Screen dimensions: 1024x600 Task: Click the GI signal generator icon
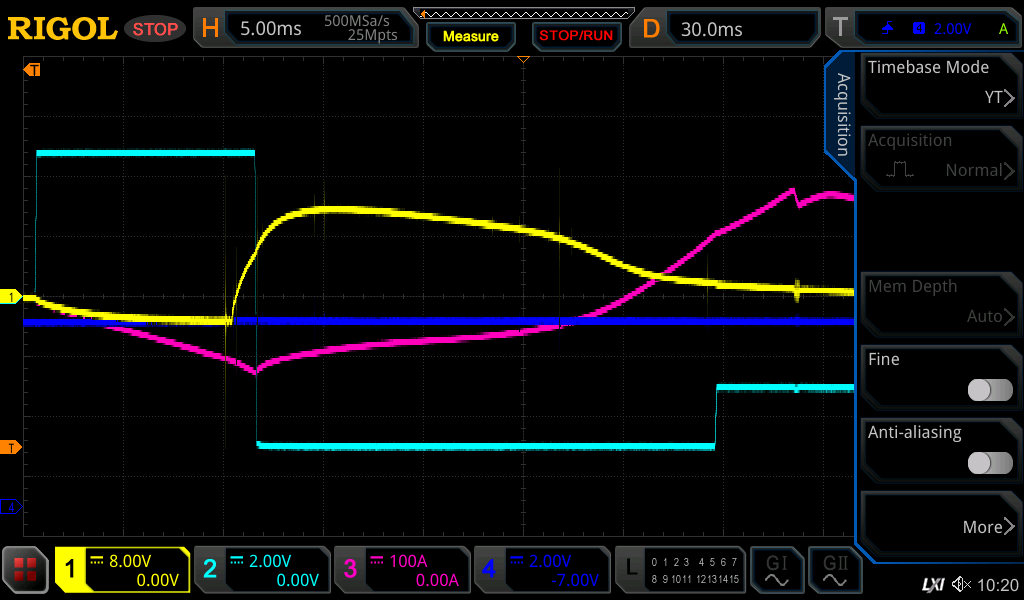pos(776,570)
